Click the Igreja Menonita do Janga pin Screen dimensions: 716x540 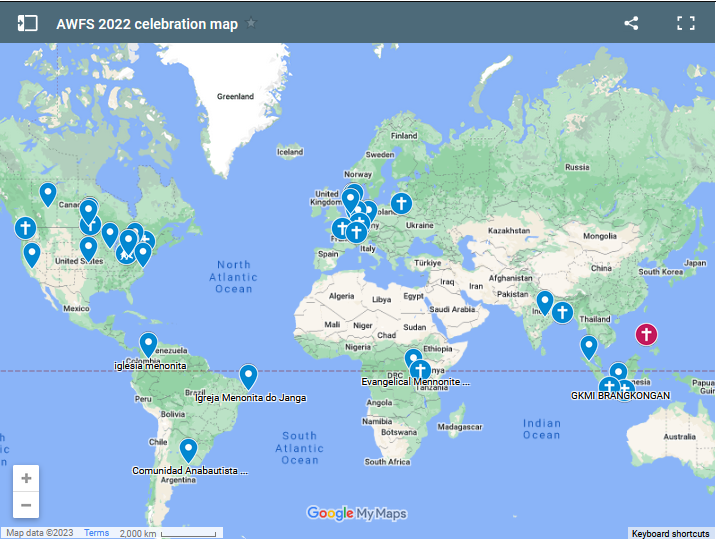coord(248,376)
